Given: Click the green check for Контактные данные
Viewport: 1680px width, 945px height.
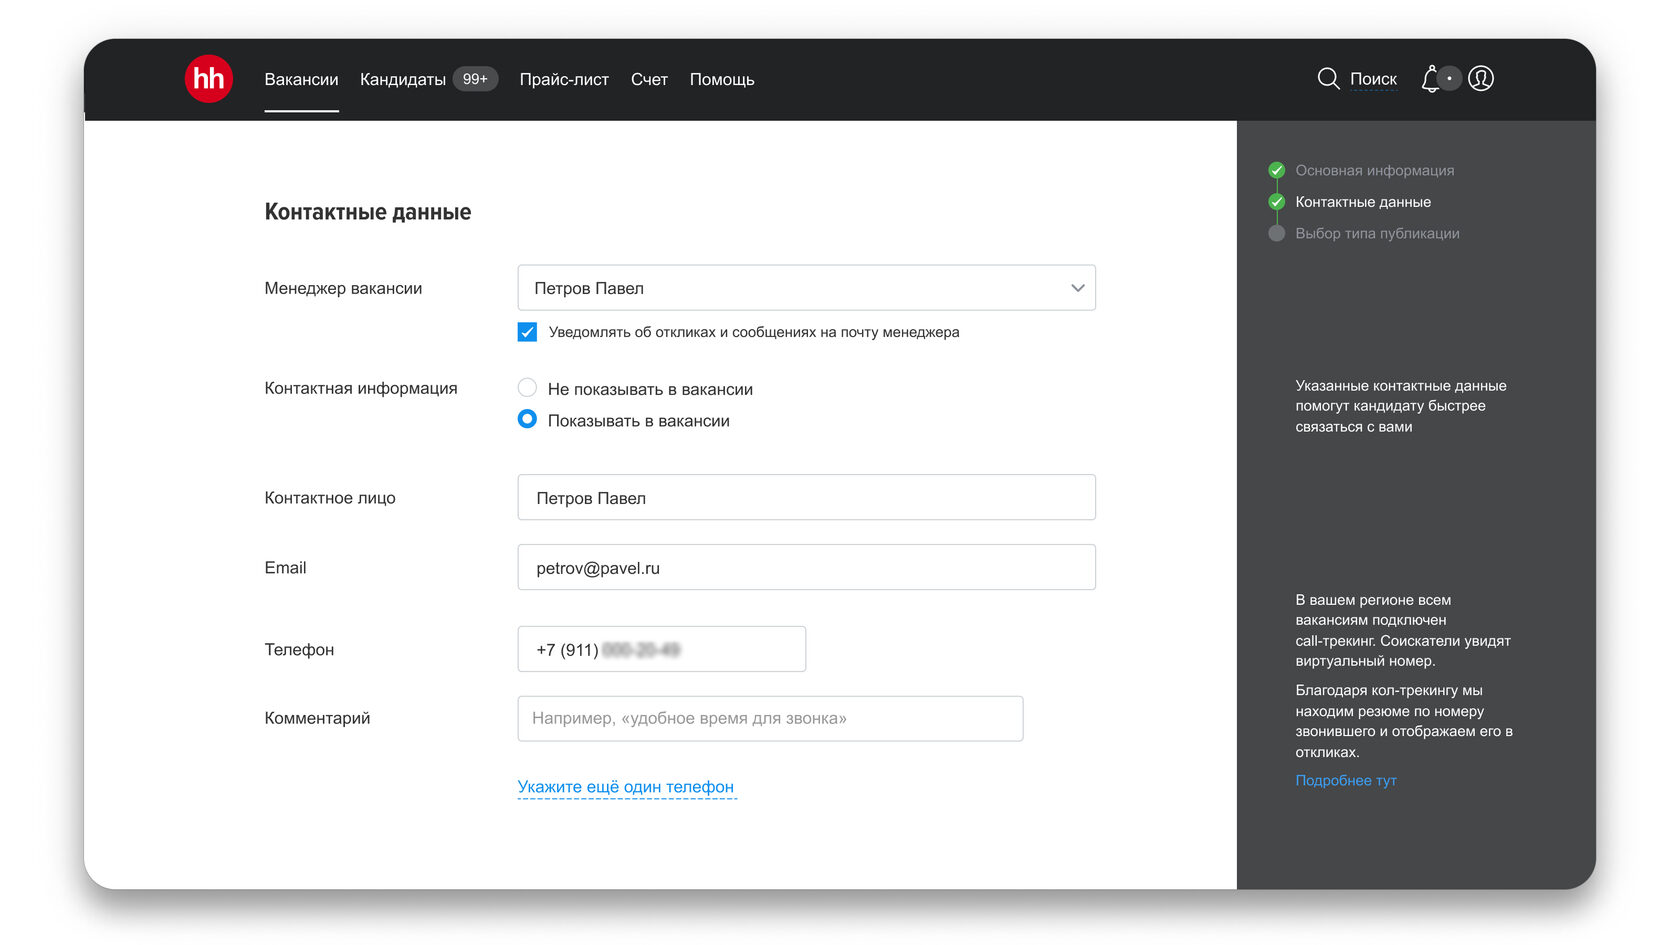Looking at the screenshot, I should pyautogui.click(x=1277, y=202).
